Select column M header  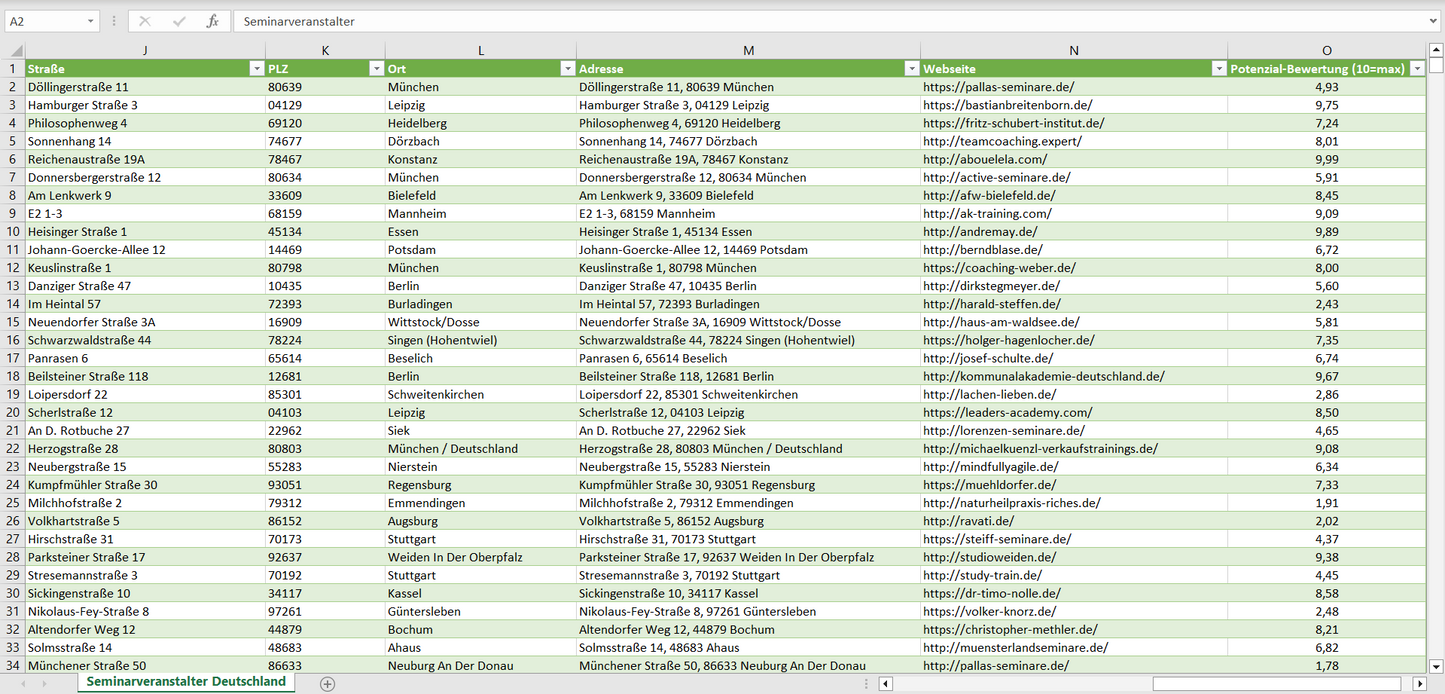pyautogui.click(x=748, y=51)
